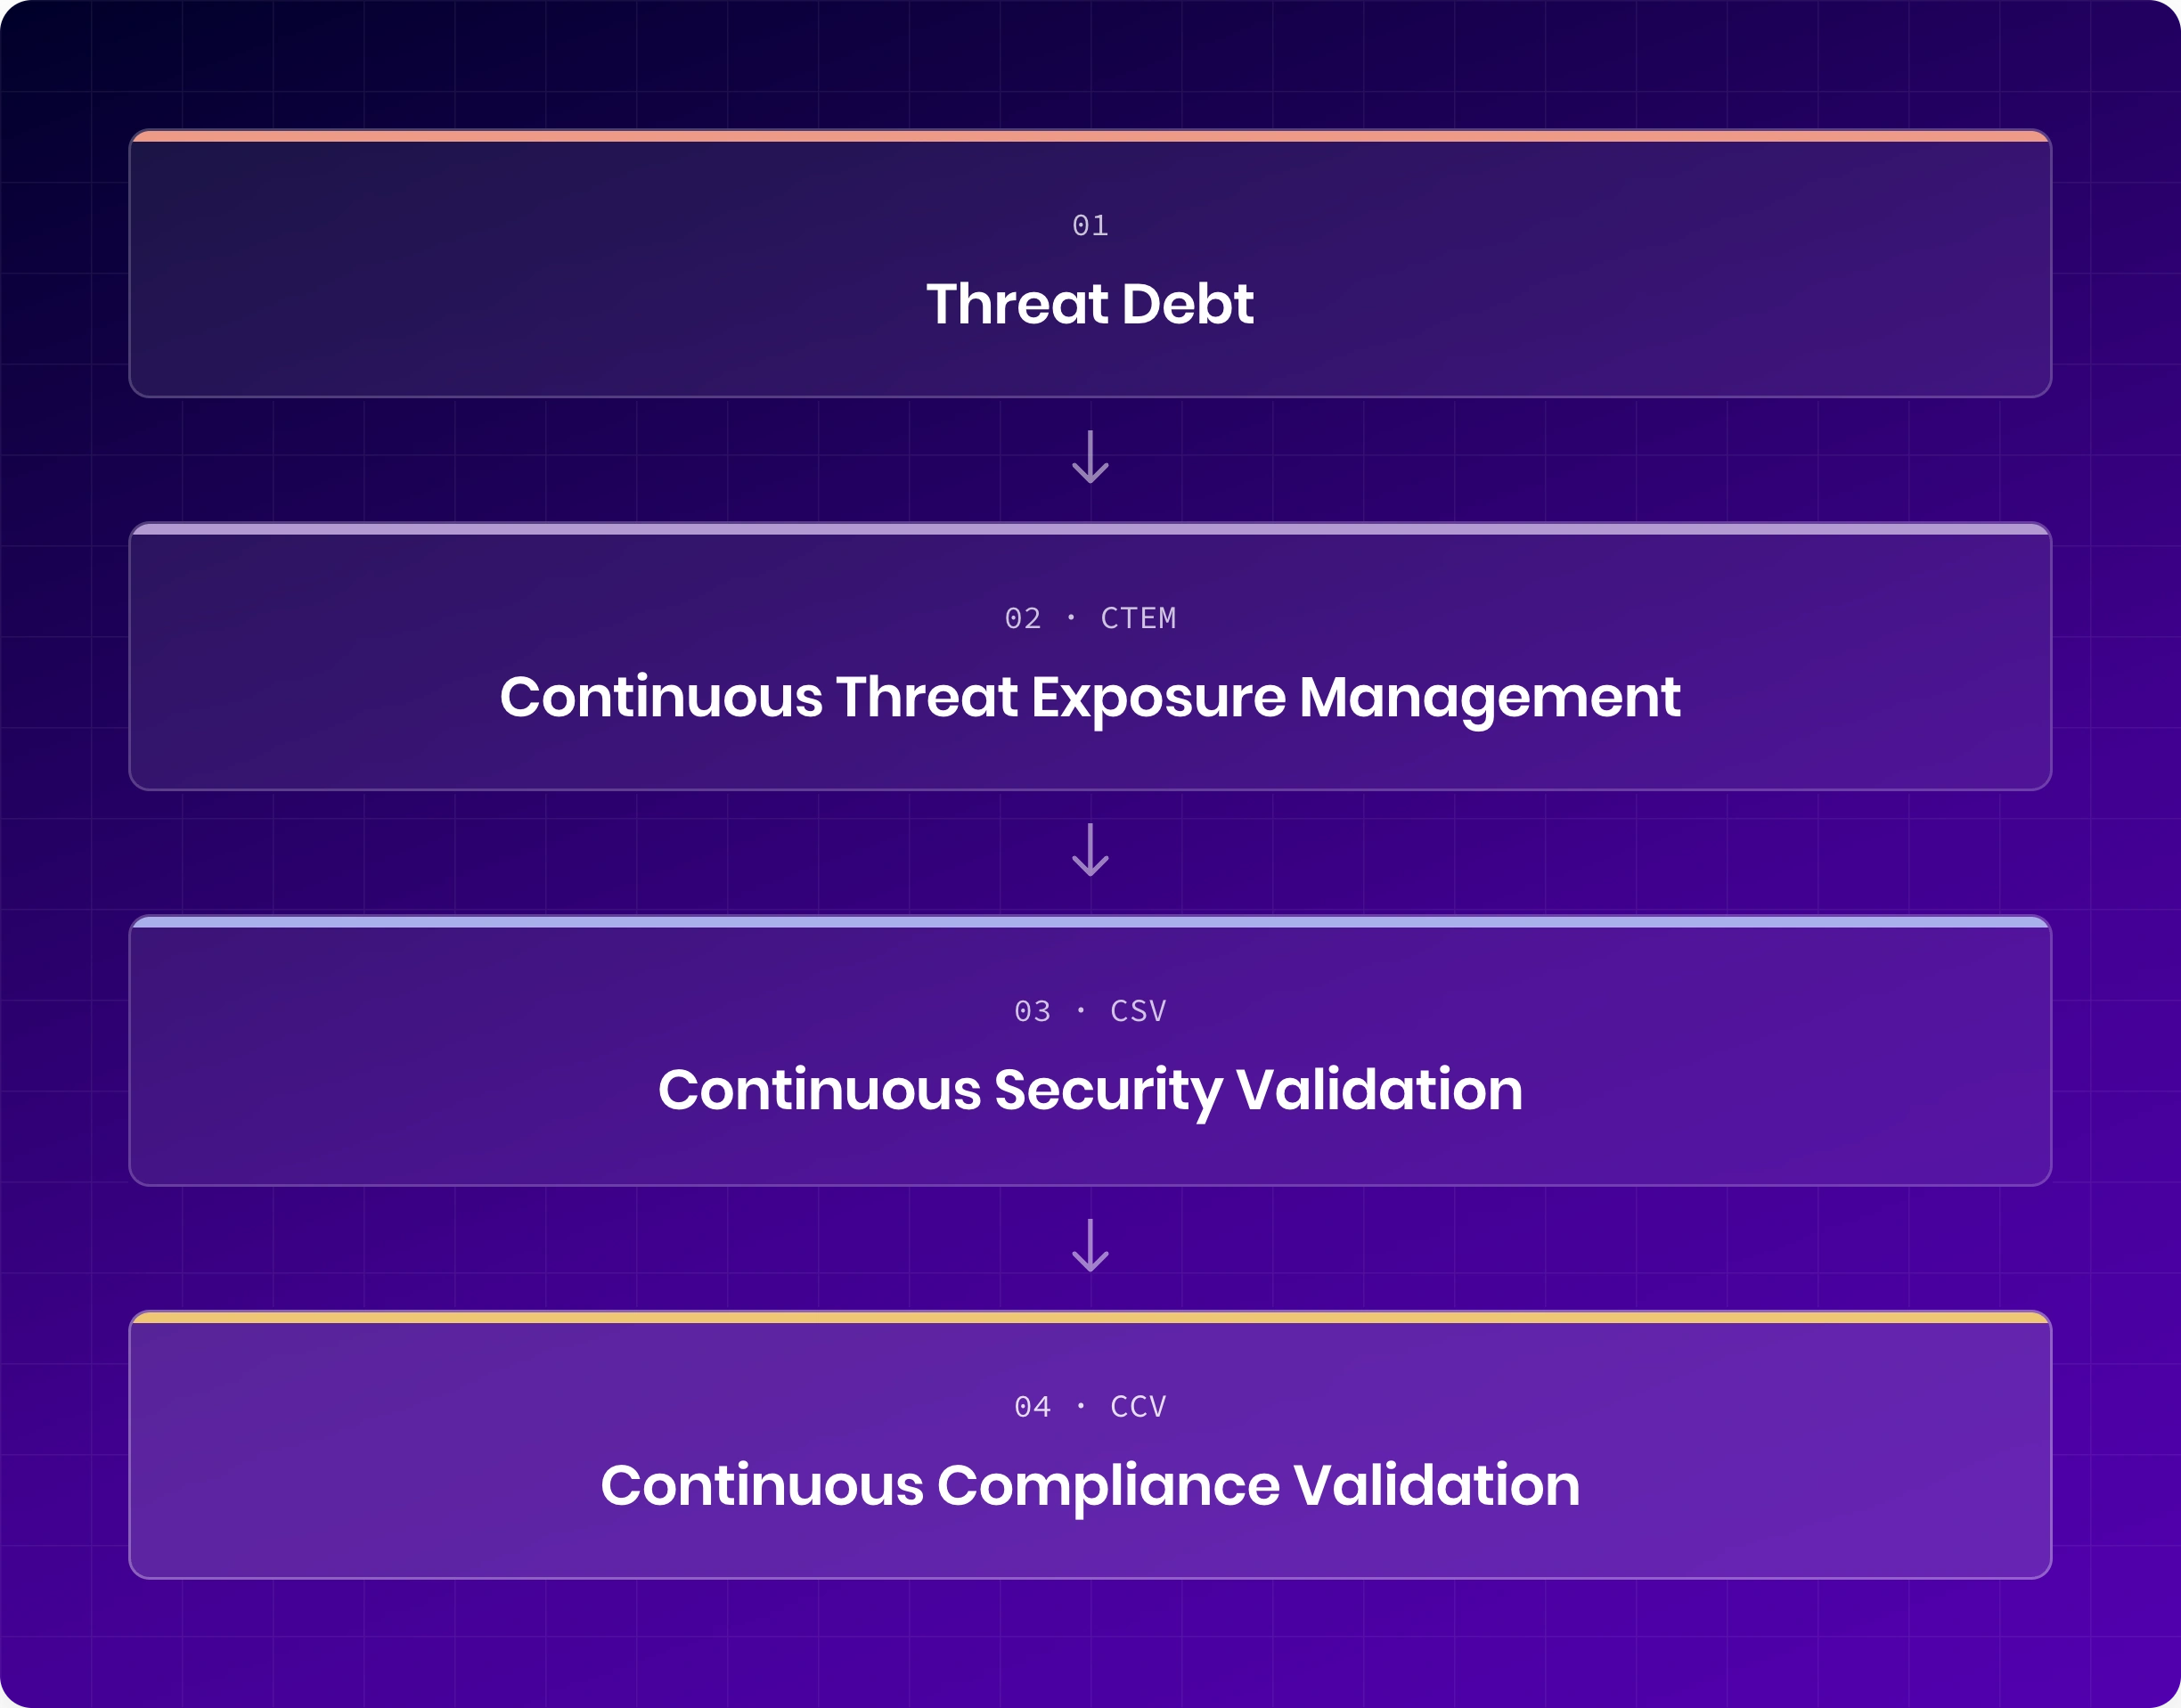Click the periwinkle accent bar on CSV card
The width and height of the screenshot is (2181, 1708).
(x=1090, y=922)
